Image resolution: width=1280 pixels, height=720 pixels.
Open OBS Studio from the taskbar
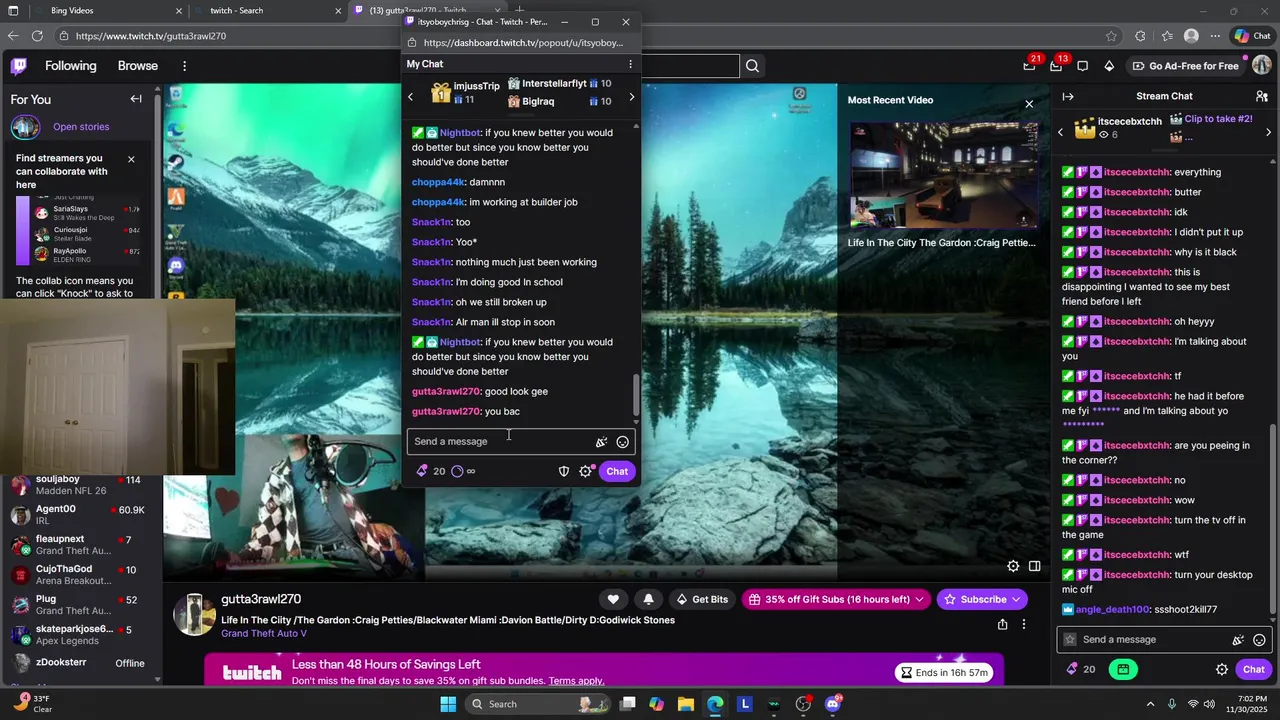click(x=803, y=704)
